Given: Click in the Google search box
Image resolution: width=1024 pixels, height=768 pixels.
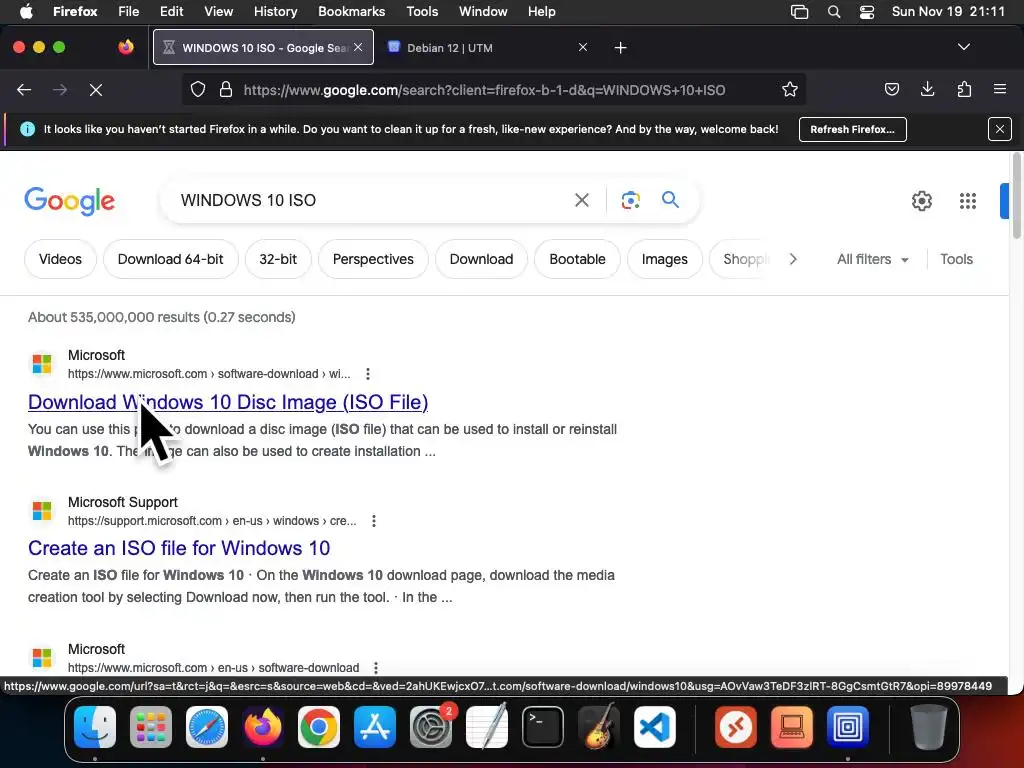Looking at the screenshot, I should tap(372, 200).
